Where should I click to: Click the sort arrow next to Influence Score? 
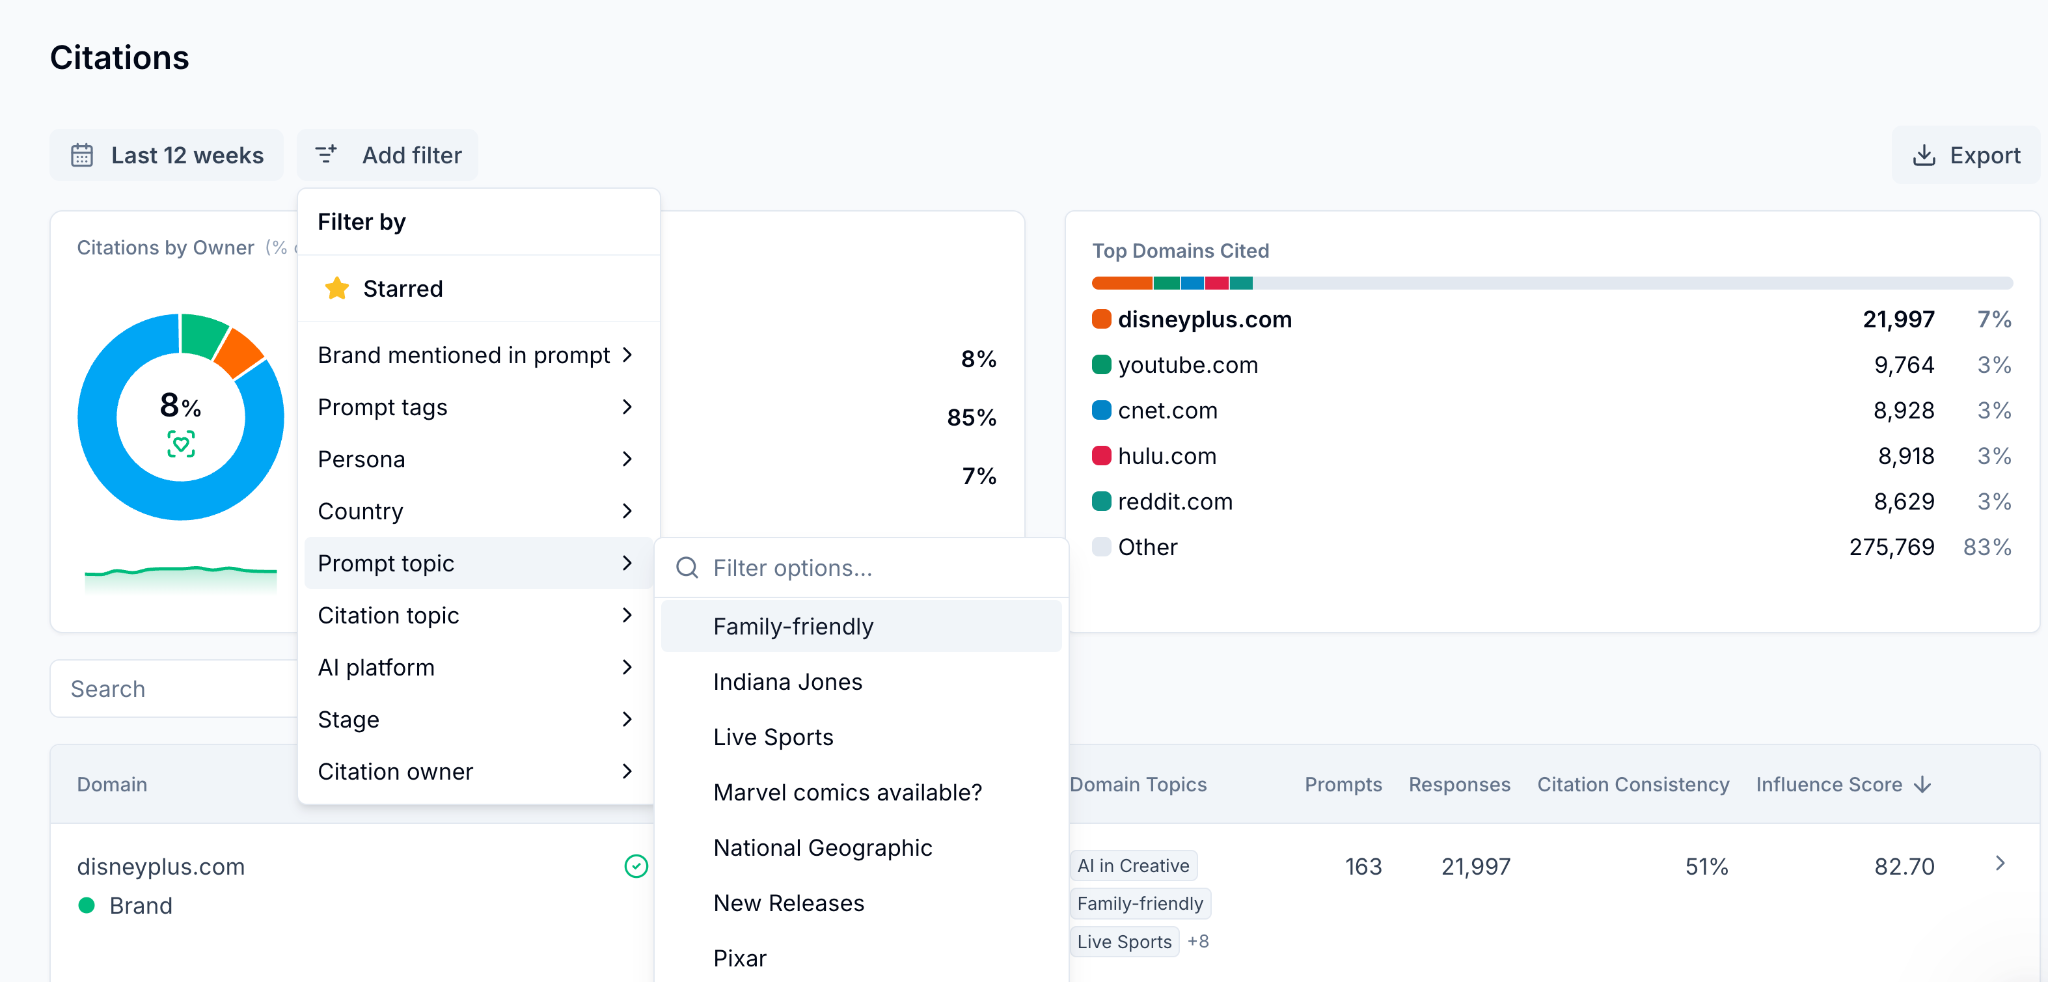[1922, 785]
